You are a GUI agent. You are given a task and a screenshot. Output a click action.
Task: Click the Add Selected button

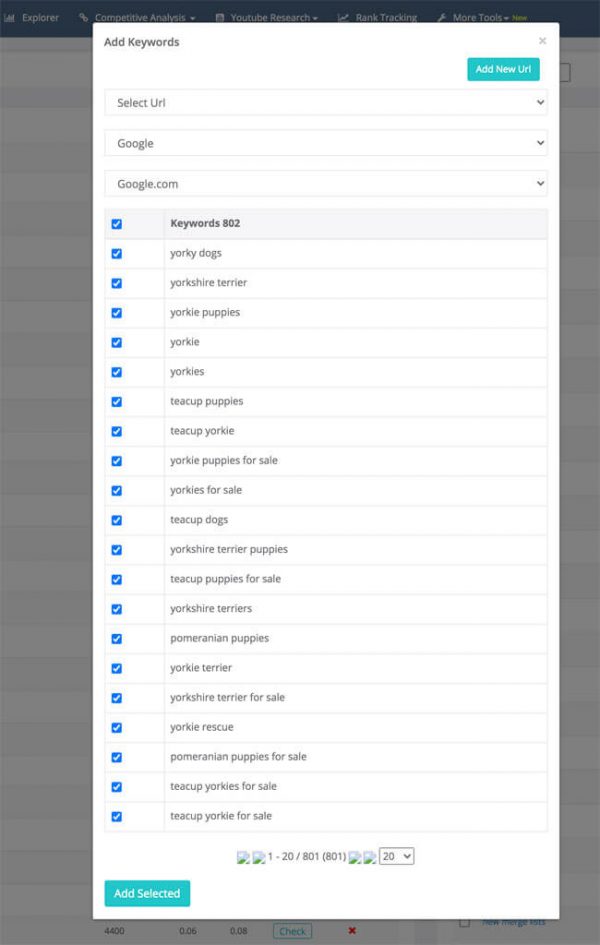tap(147, 893)
